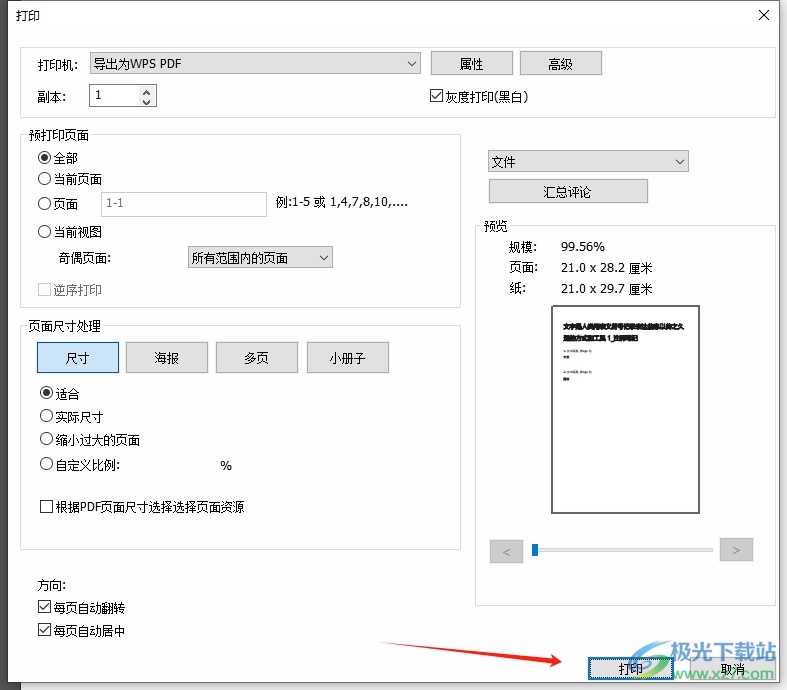Toggle the 每页自动居中 checkbox
This screenshot has height=690, width=787.
(44, 629)
